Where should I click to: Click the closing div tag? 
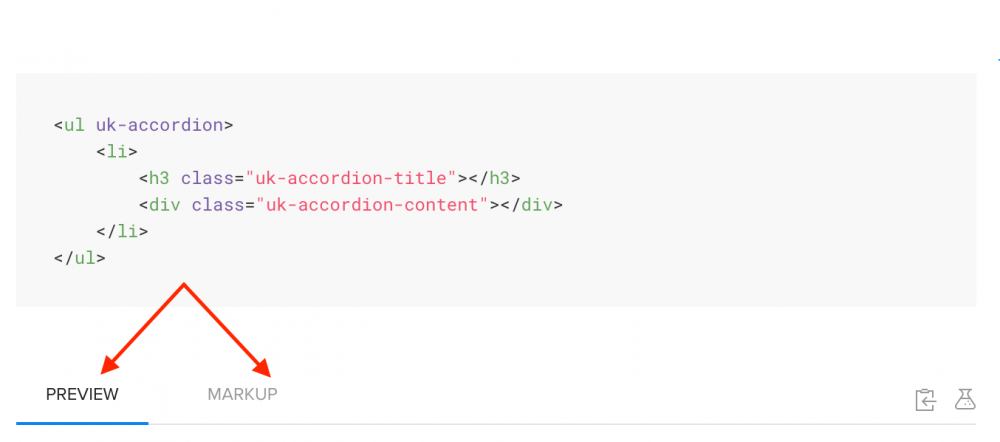[x=530, y=205]
